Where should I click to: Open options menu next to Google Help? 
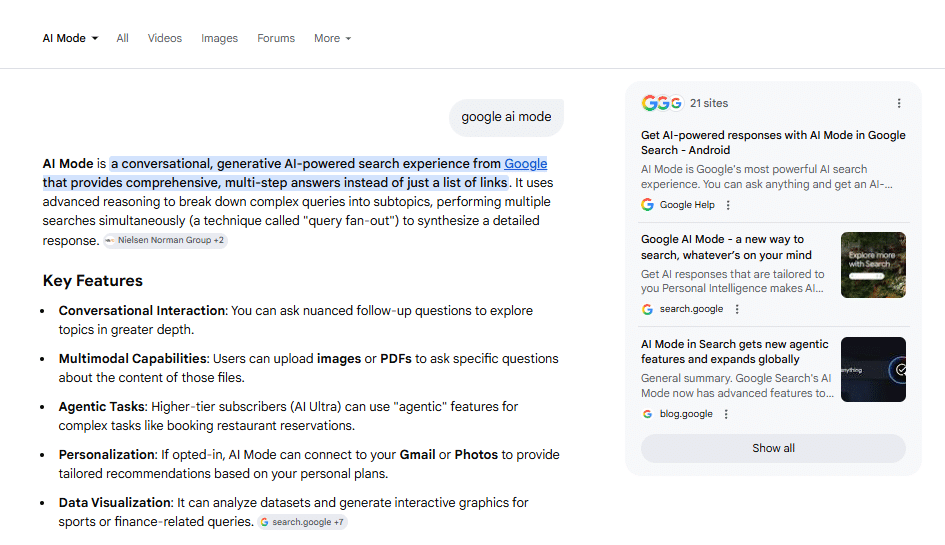pyautogui.click(x=728, y=205)
